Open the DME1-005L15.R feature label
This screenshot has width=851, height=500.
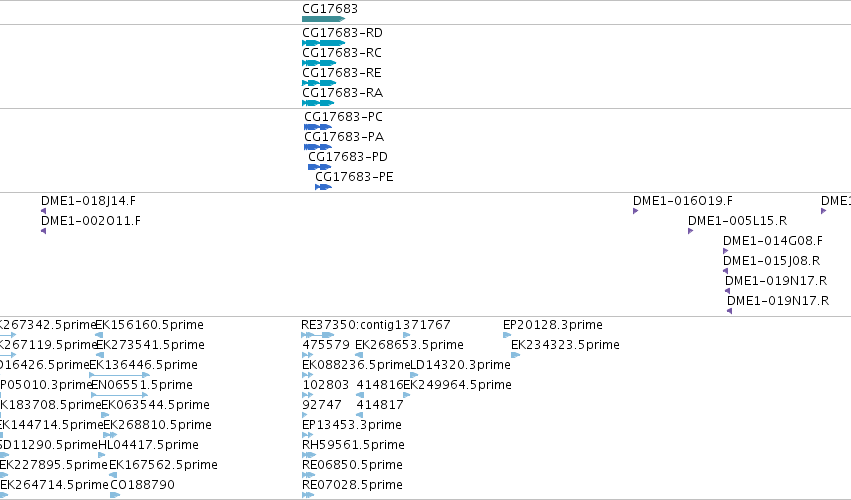pos(738,221)
